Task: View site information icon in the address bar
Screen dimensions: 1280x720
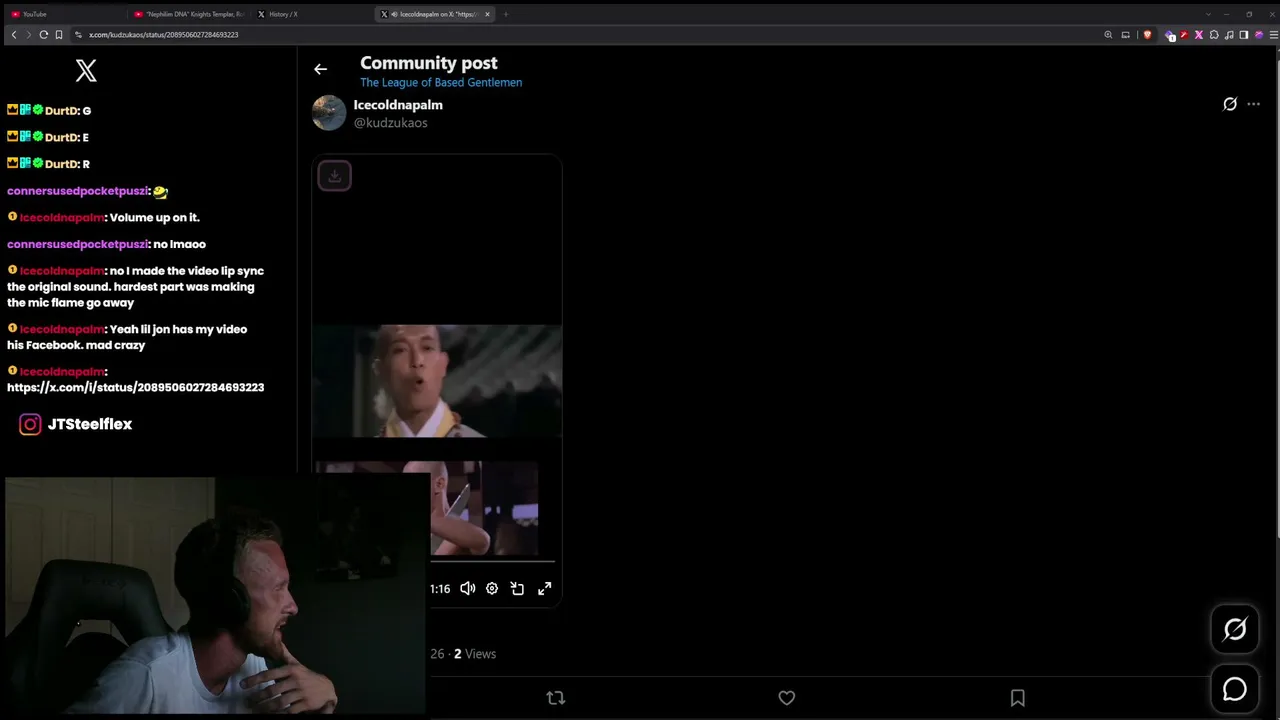Action: click(x=78, y=35)
